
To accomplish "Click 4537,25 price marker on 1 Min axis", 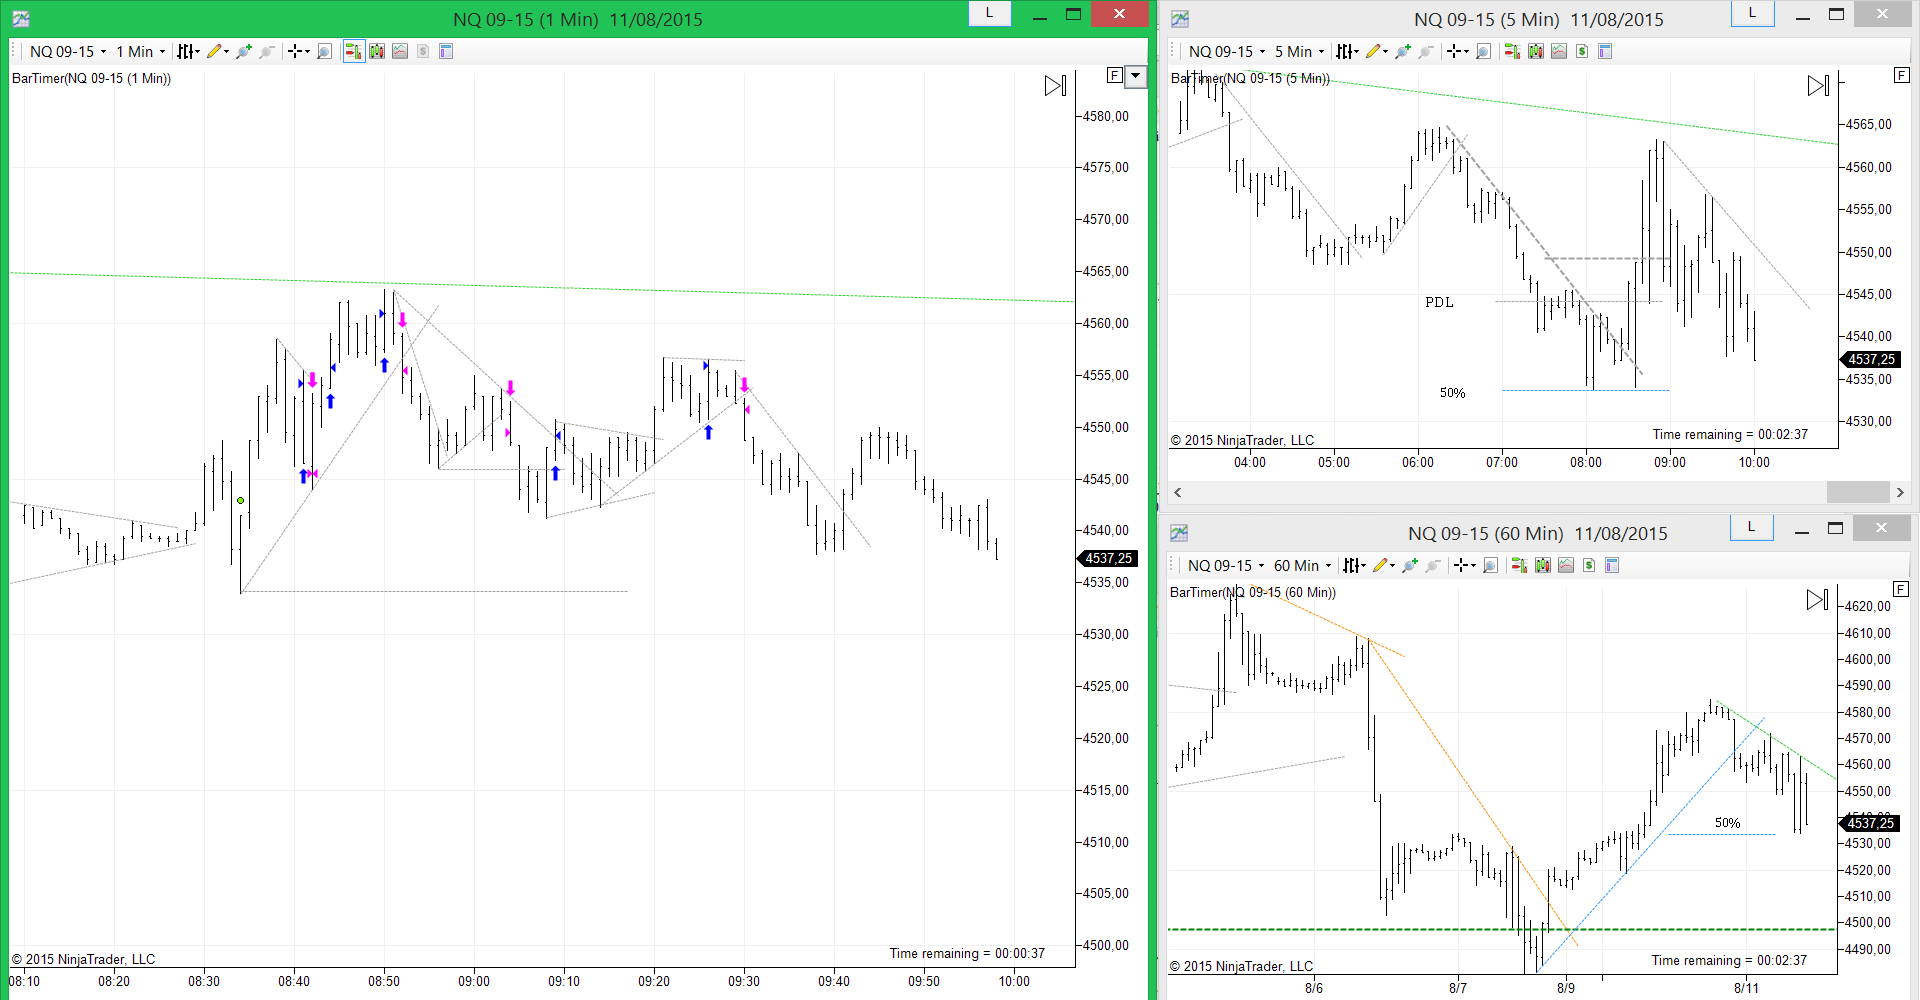I will pos(1107,558).
